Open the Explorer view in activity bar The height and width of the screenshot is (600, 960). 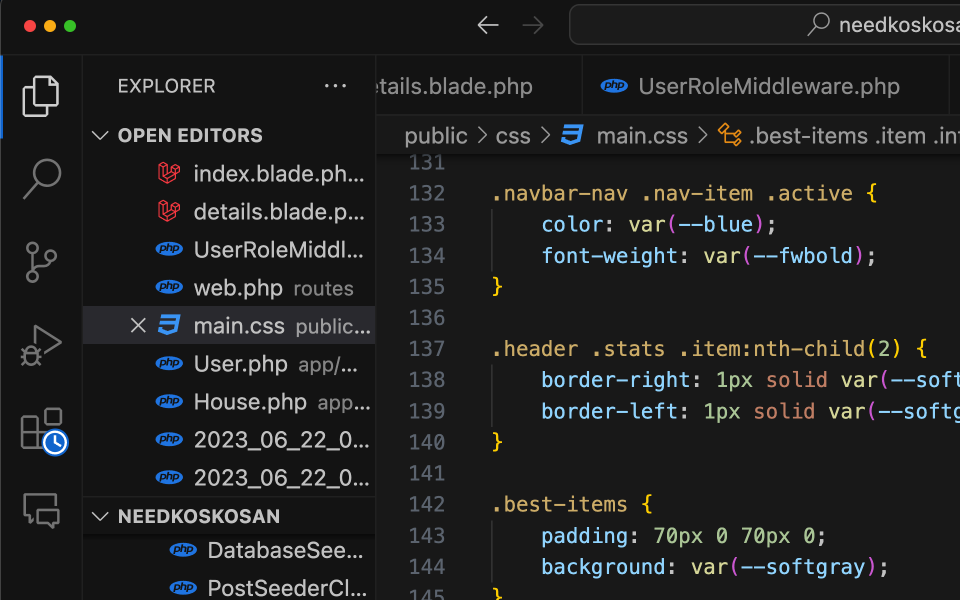pyautogui.click(x=41, y=96)
